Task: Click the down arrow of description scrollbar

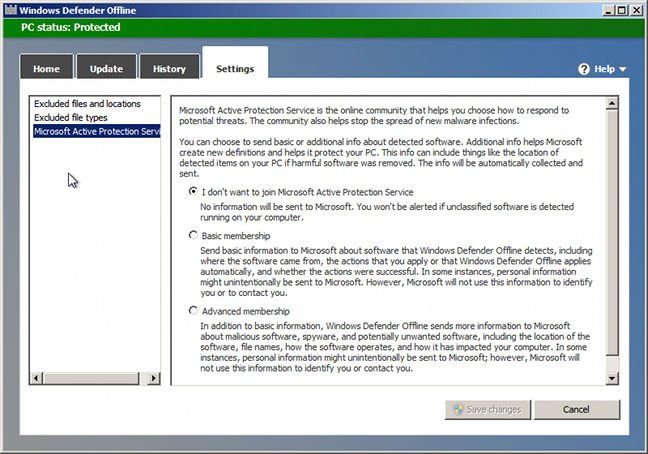Action: (612, 378)
